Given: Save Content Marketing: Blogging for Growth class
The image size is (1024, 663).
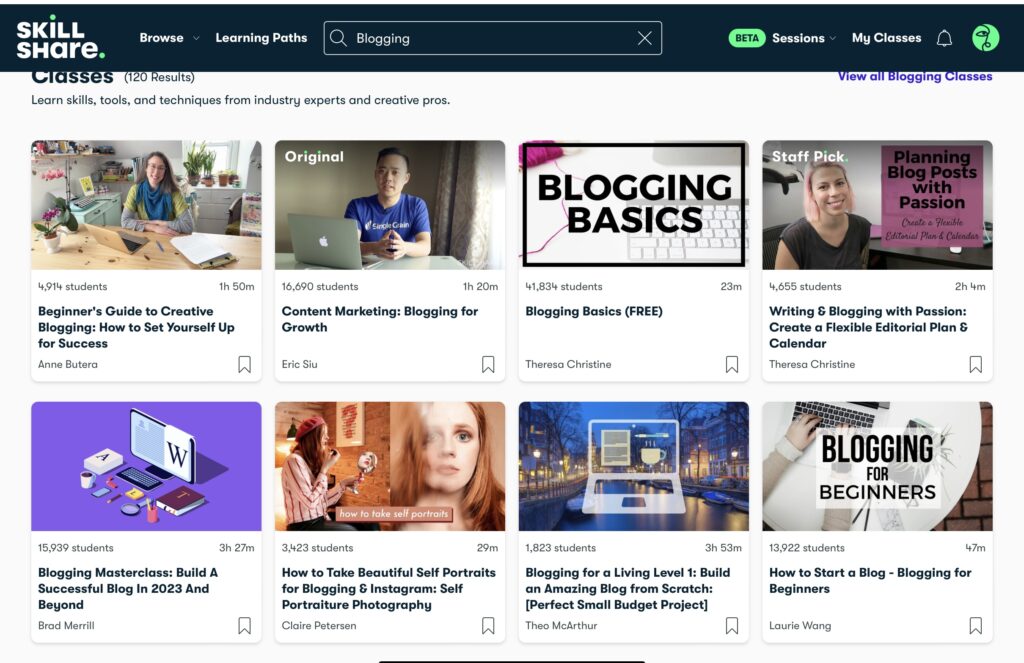Looking at the screenshot, I should 488,365.
